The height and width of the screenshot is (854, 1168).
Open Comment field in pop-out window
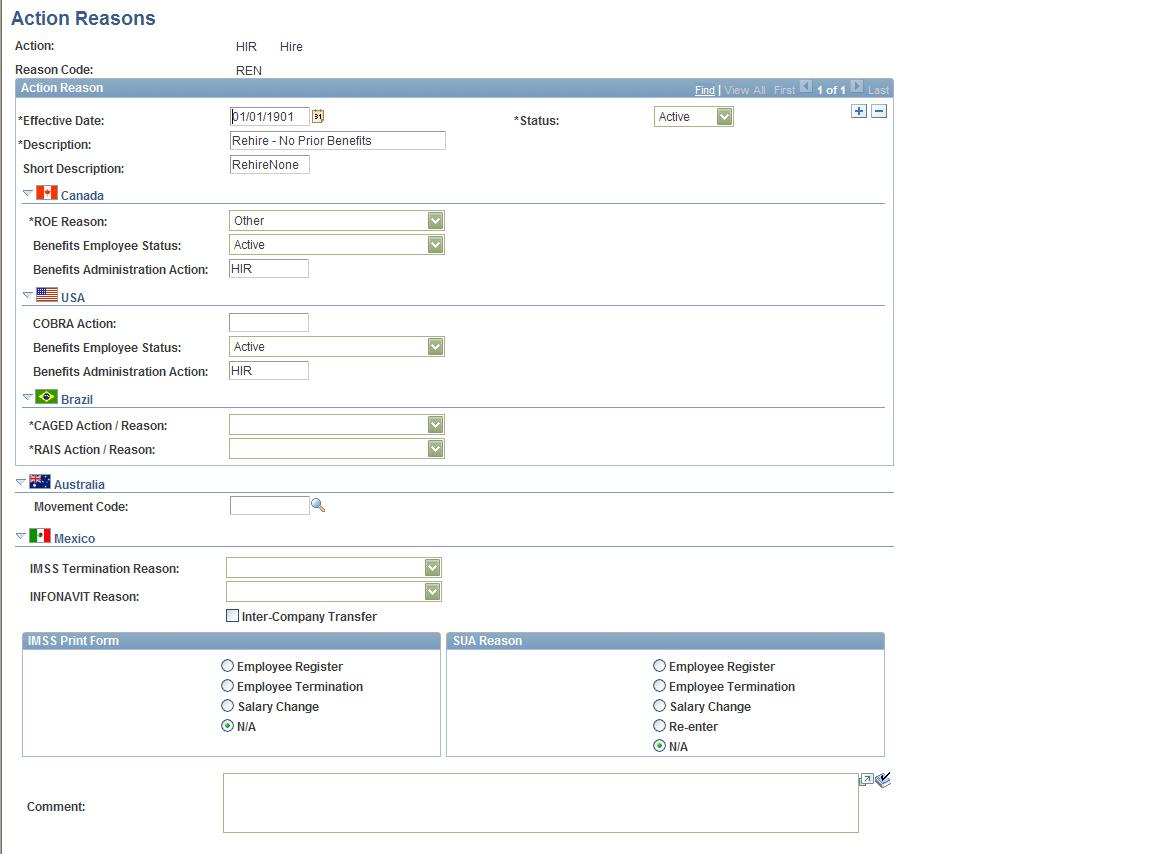[x=866, y=779]
